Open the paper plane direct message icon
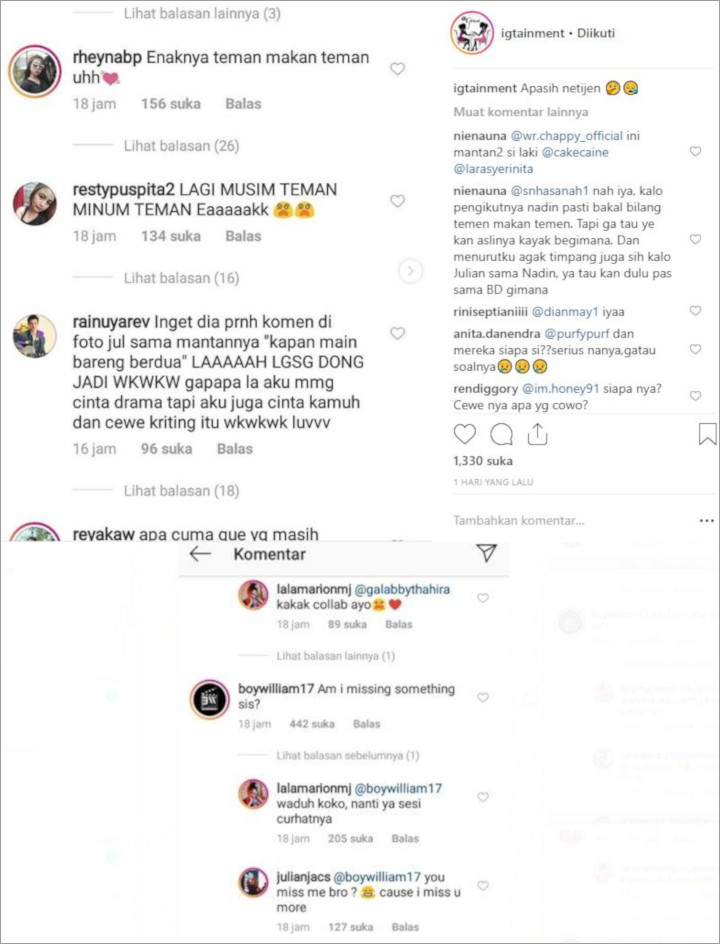 click(x=486, y=553)
